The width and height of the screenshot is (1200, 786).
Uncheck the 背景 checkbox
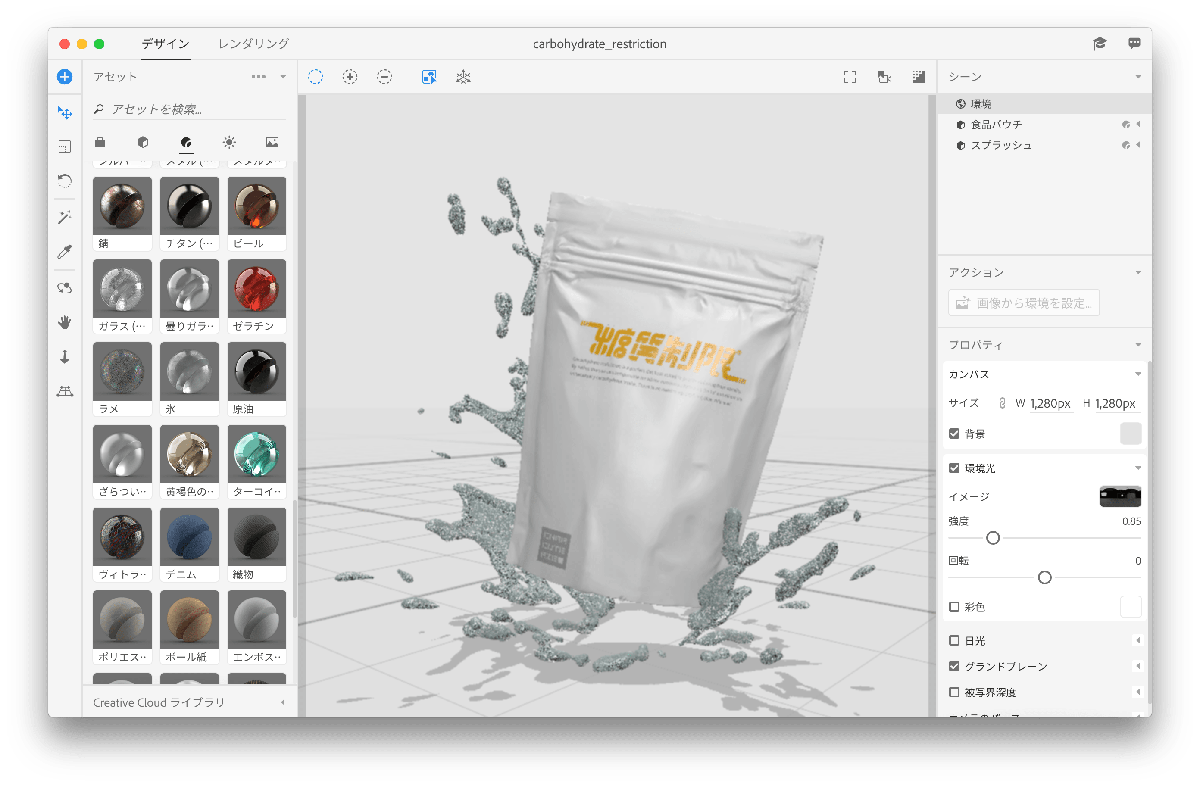point(954,434)
